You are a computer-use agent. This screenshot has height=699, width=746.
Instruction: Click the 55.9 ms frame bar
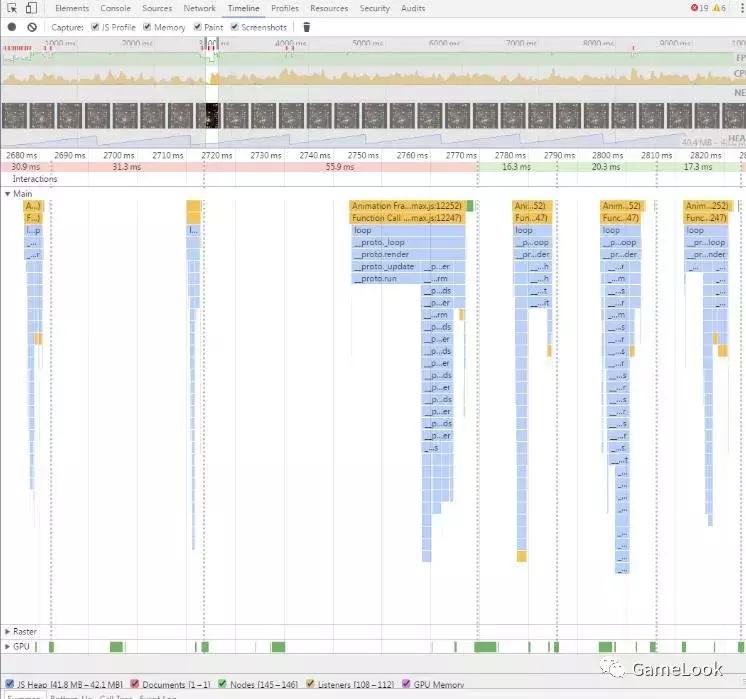(x=333, y=167)
